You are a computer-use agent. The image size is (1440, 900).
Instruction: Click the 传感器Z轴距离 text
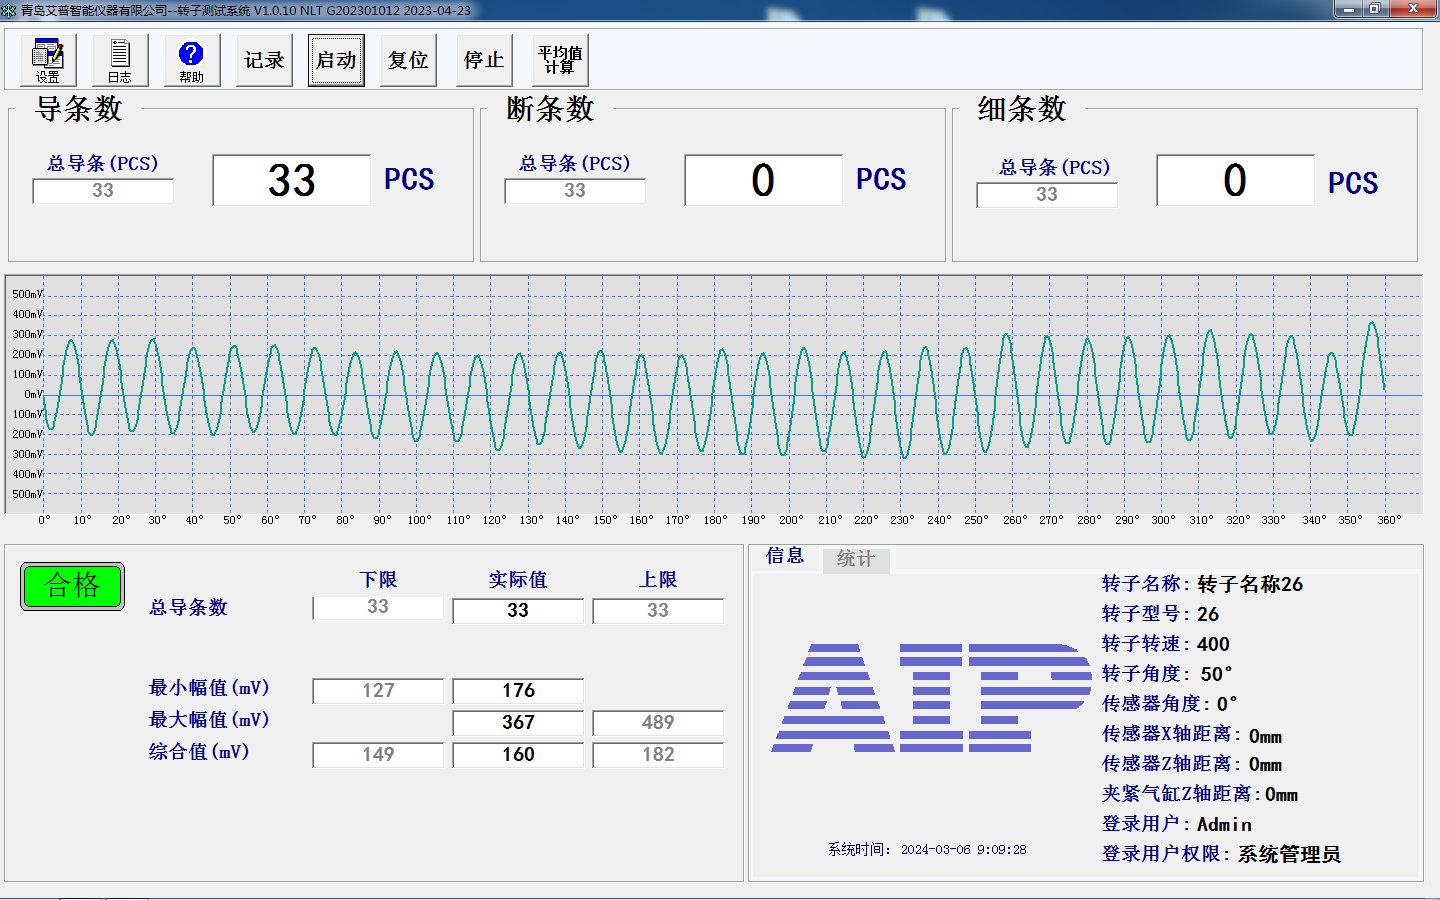pos(1192,765)
